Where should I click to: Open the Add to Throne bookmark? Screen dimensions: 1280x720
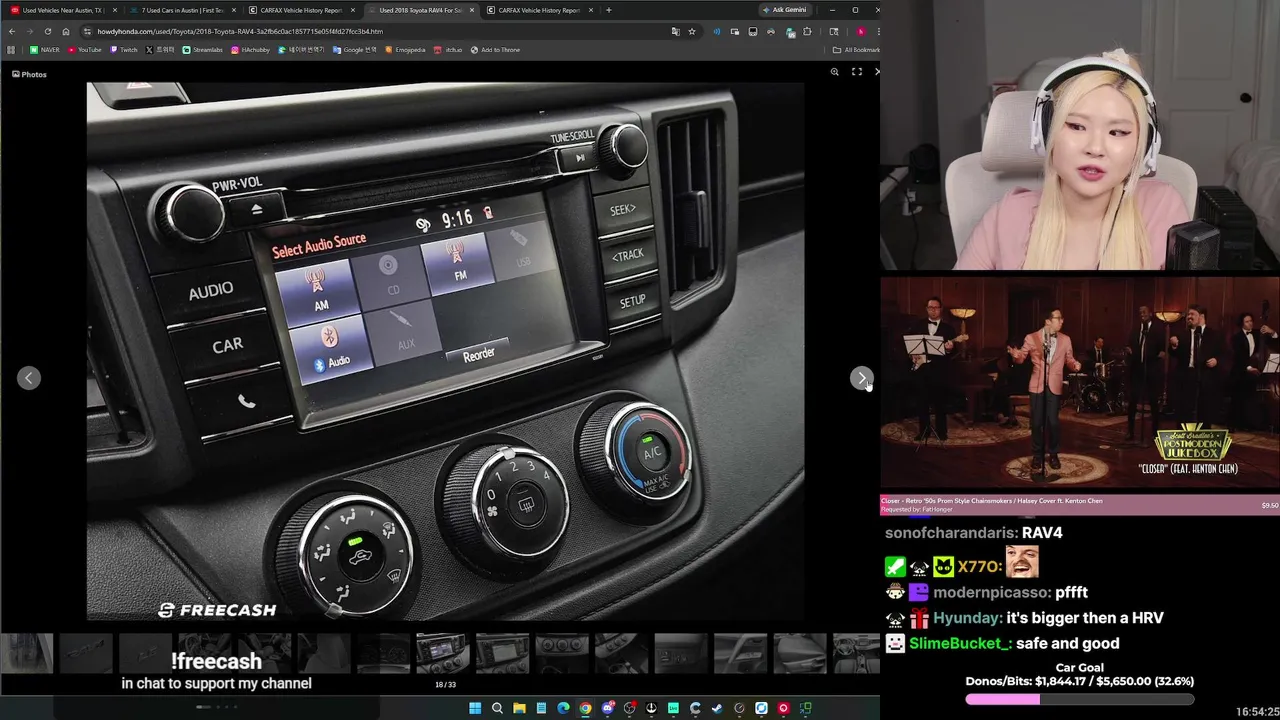click(494, 49)
